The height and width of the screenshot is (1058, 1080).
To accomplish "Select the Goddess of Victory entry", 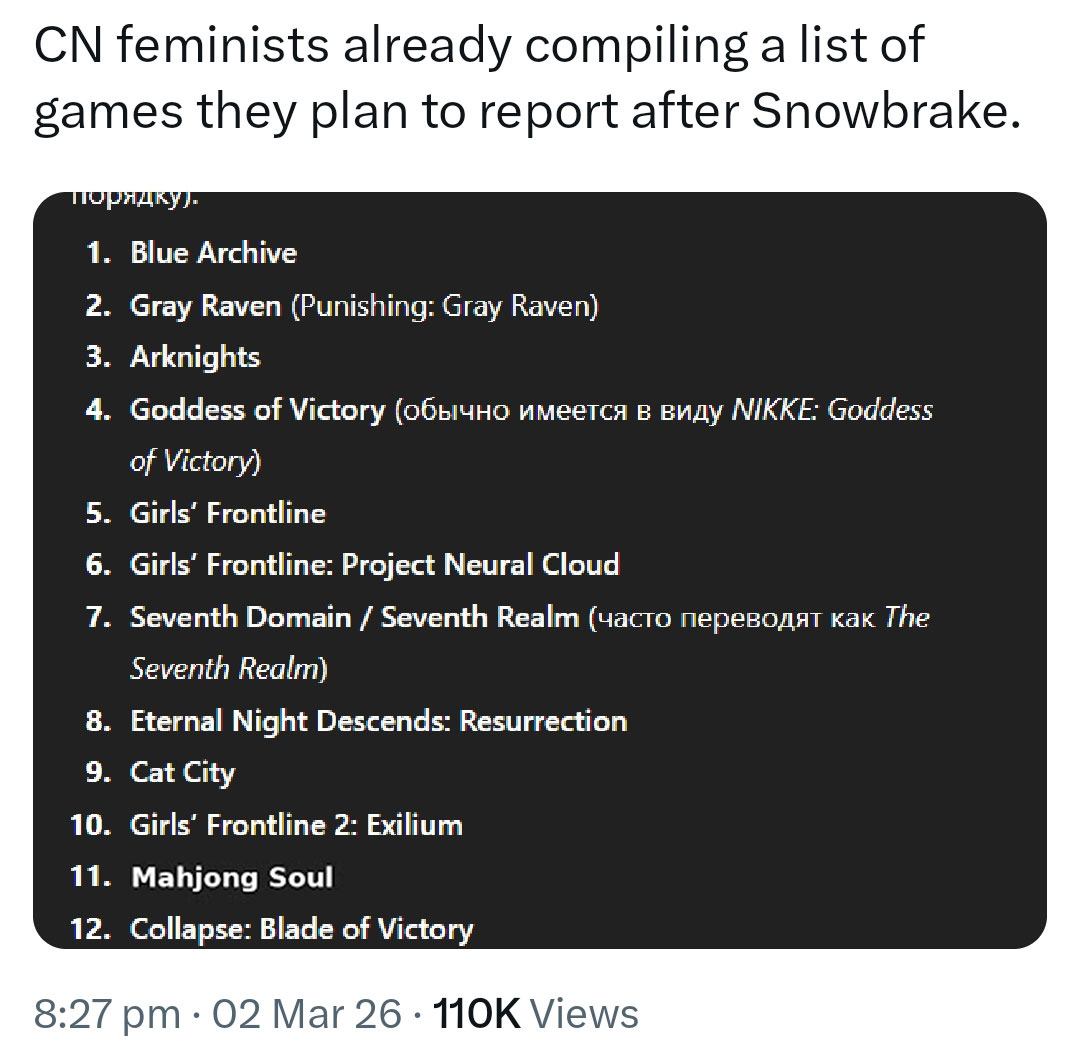I will pyautogui.click(x=257, y=410).
